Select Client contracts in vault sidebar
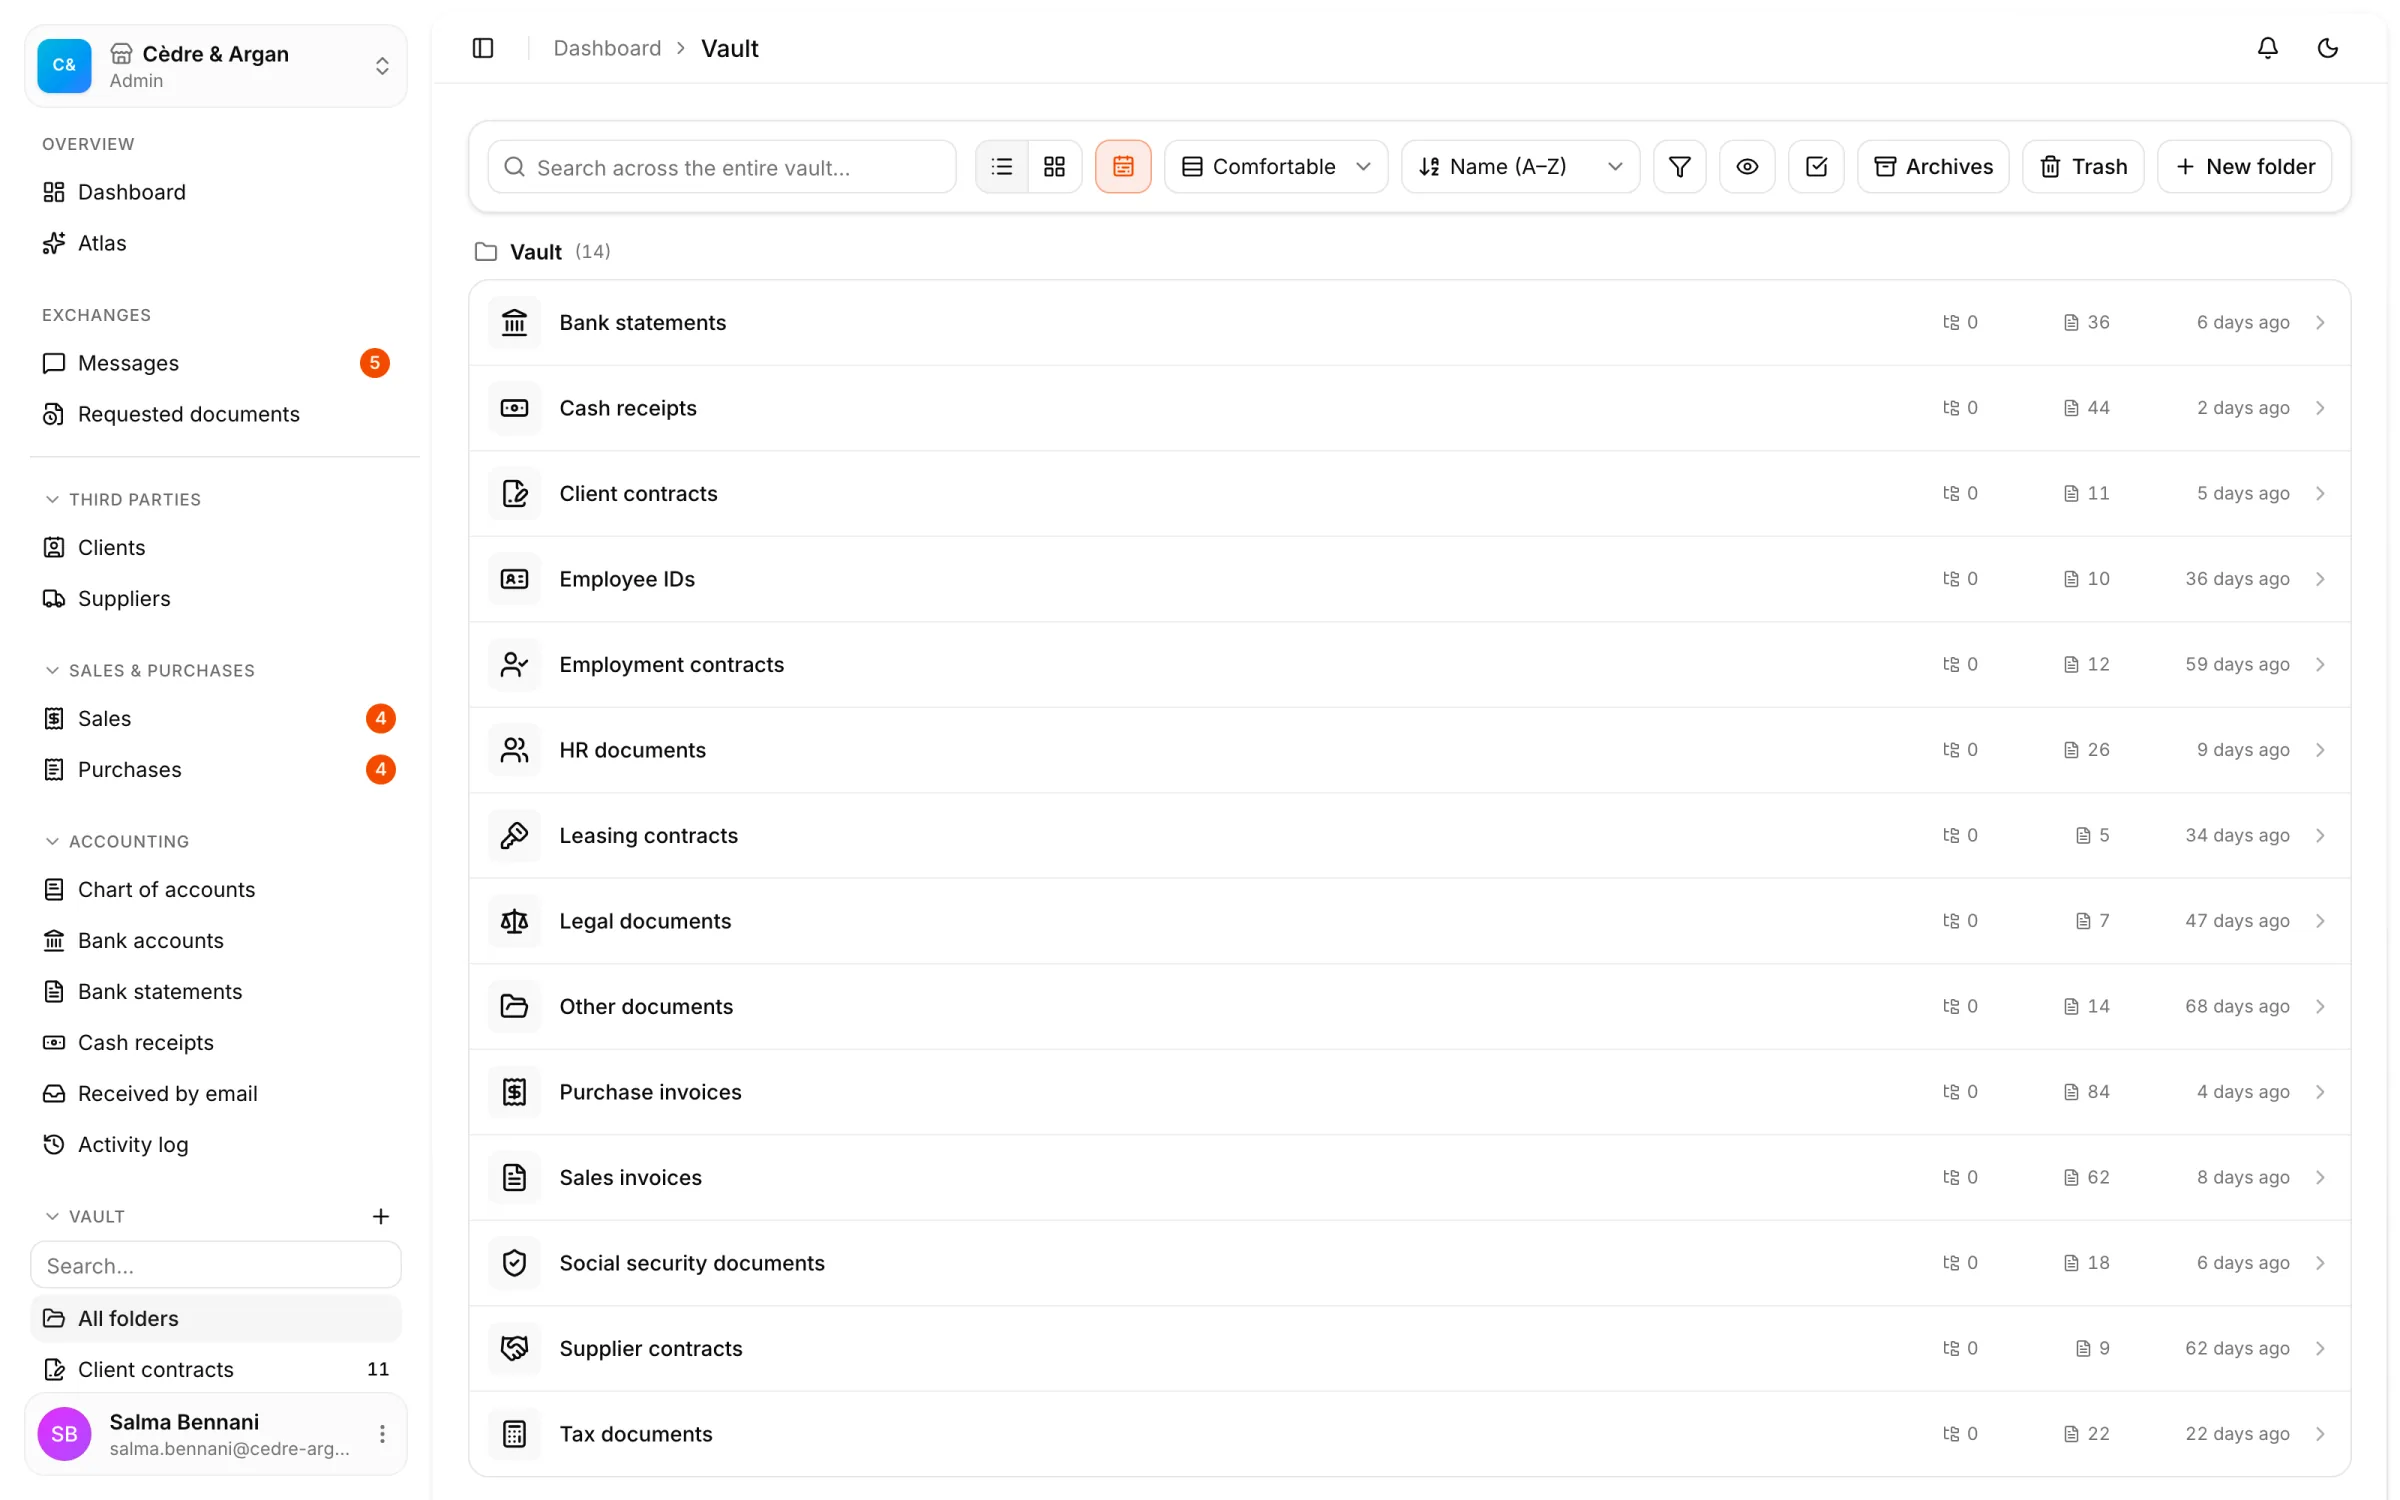The image size is (2400, 1500). [x=216, y=1369]
